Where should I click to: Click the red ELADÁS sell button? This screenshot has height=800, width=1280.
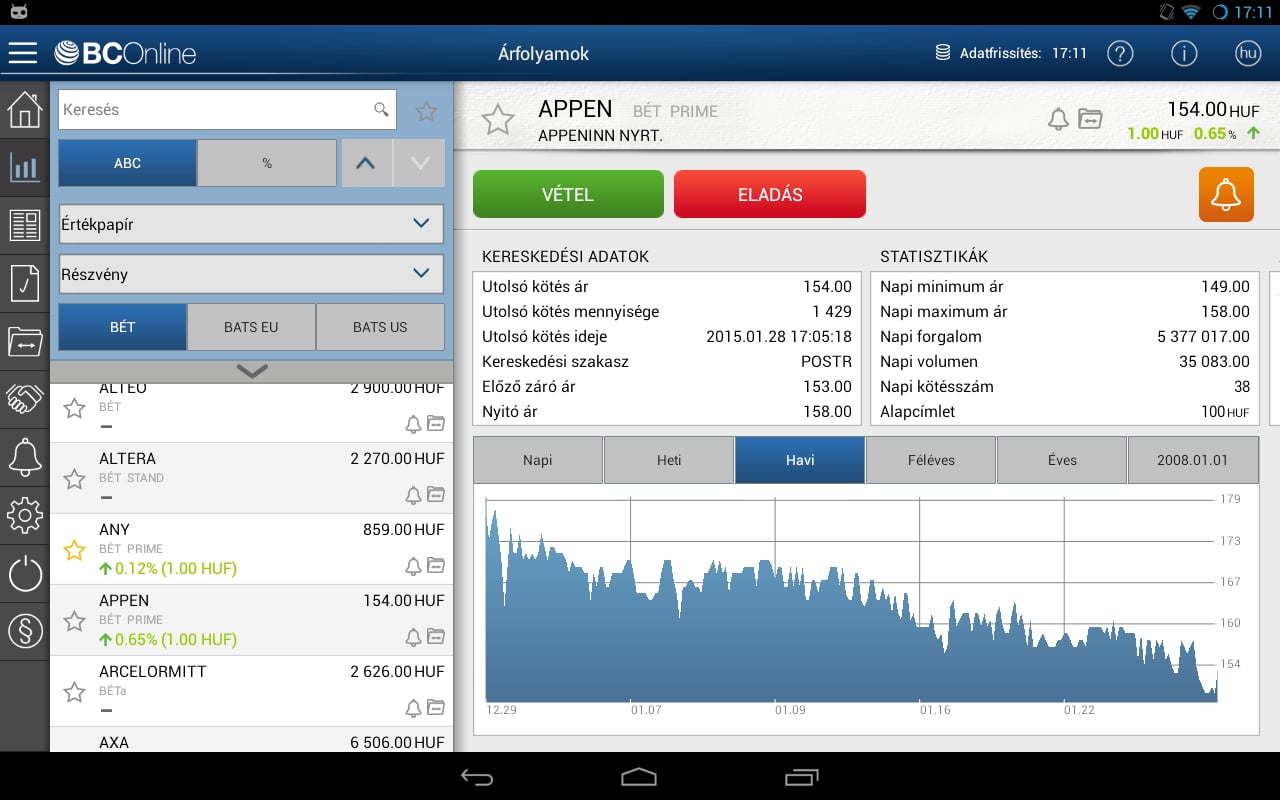pyautogui.click(x=770, y=194)
